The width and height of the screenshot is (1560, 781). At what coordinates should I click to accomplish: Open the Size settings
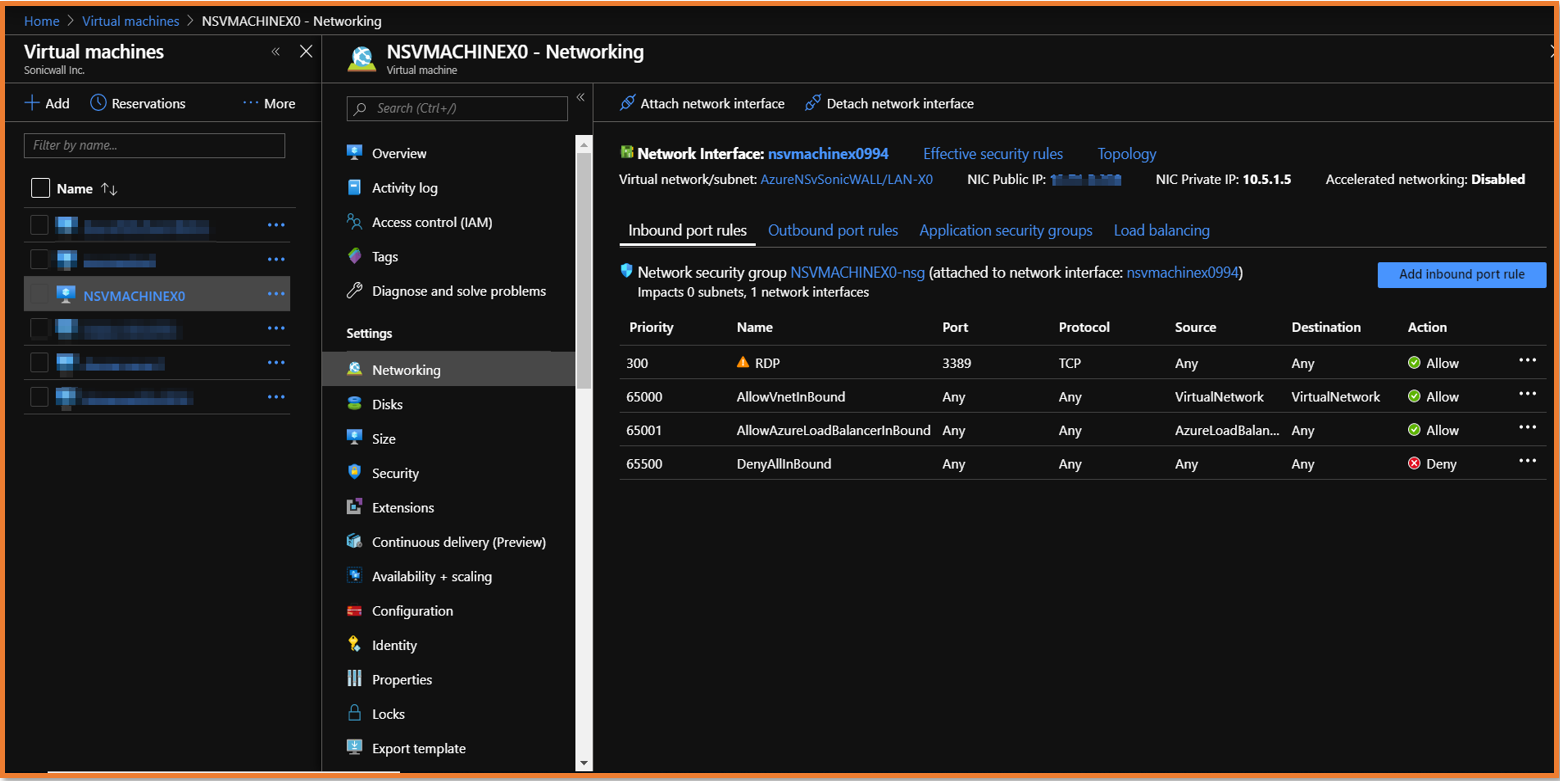tap(384, 439)
